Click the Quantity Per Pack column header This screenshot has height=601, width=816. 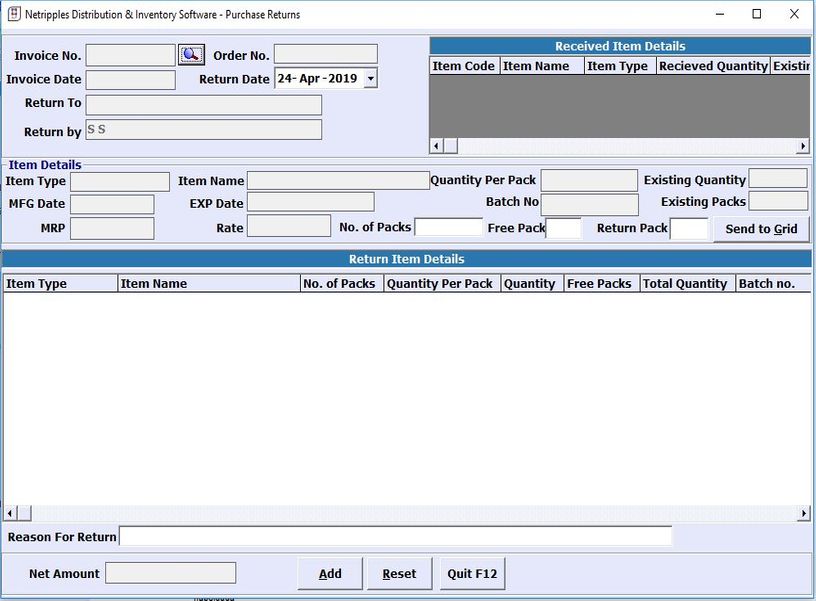pos(442,284)
